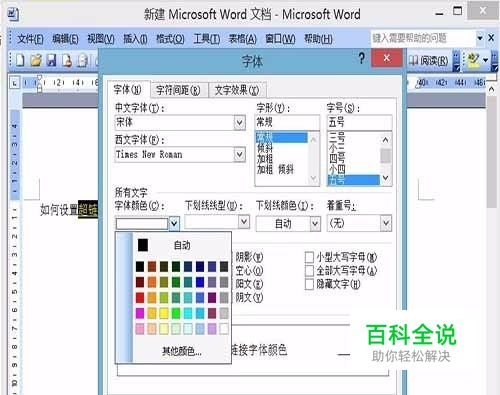Click the 字号 text field showing 五号
This screenshot has width=500, height=395.
[359, 122]
